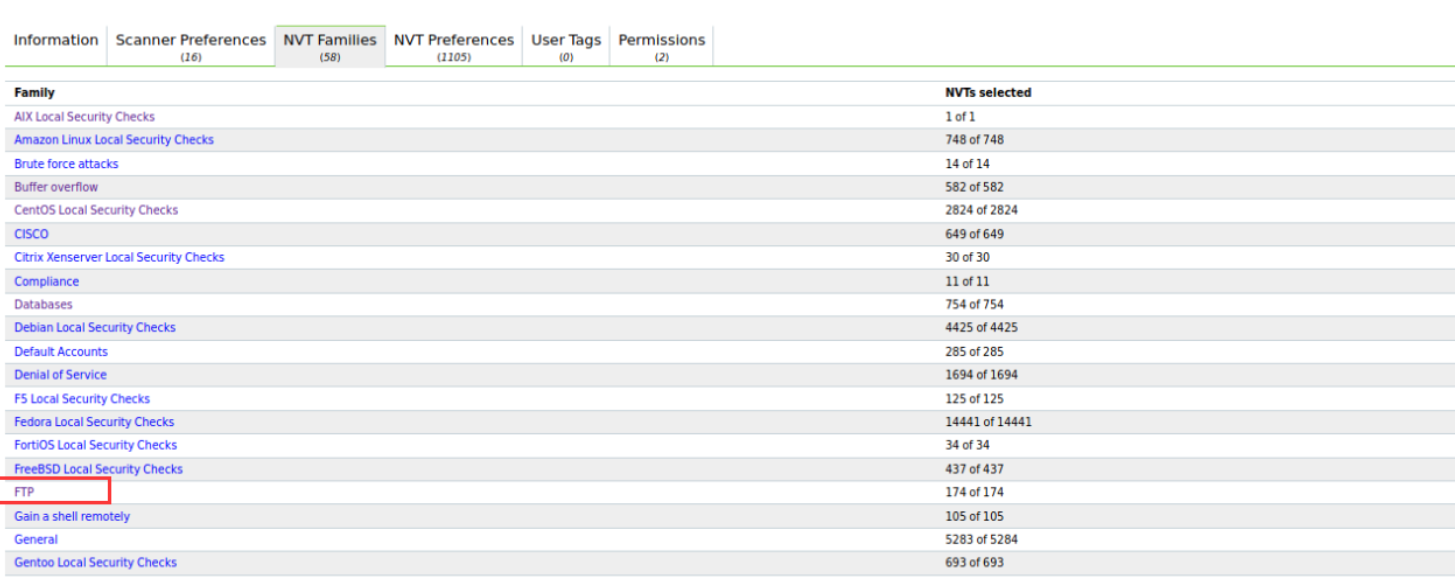
Task: Select Gain a shell remotely link
Action: point(72,517)
